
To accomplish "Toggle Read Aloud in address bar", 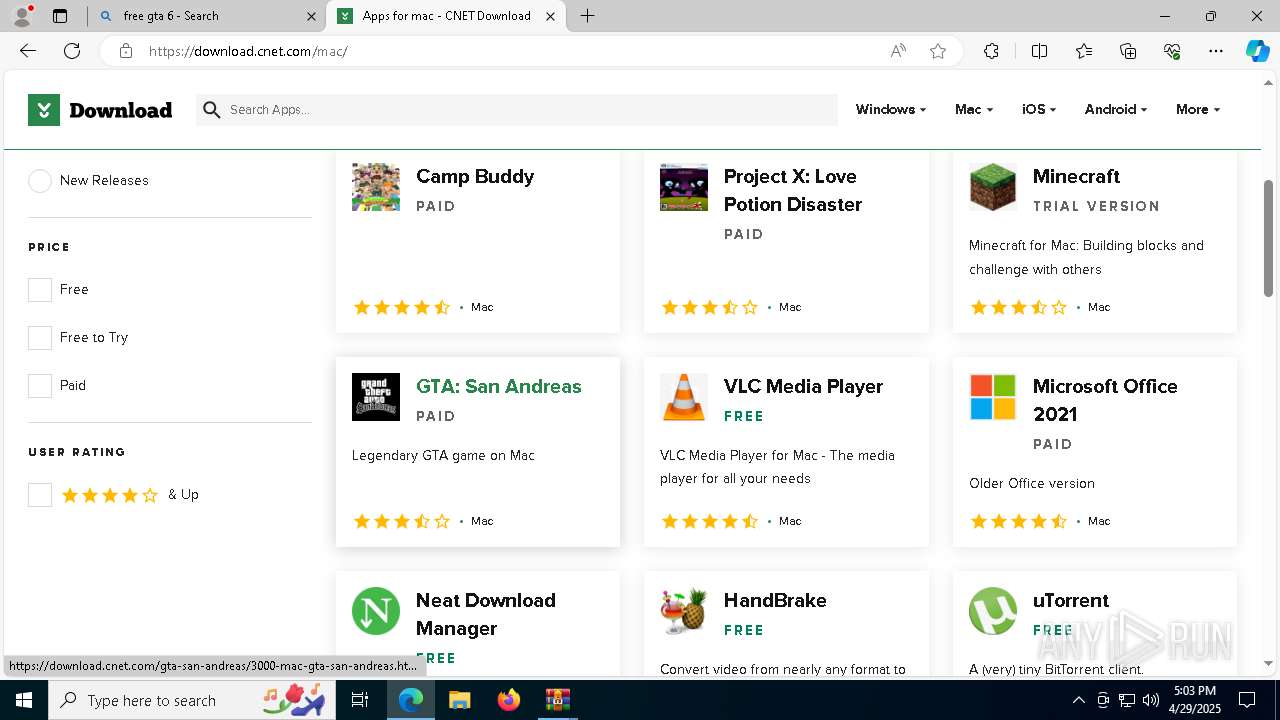I will point(898,51).
